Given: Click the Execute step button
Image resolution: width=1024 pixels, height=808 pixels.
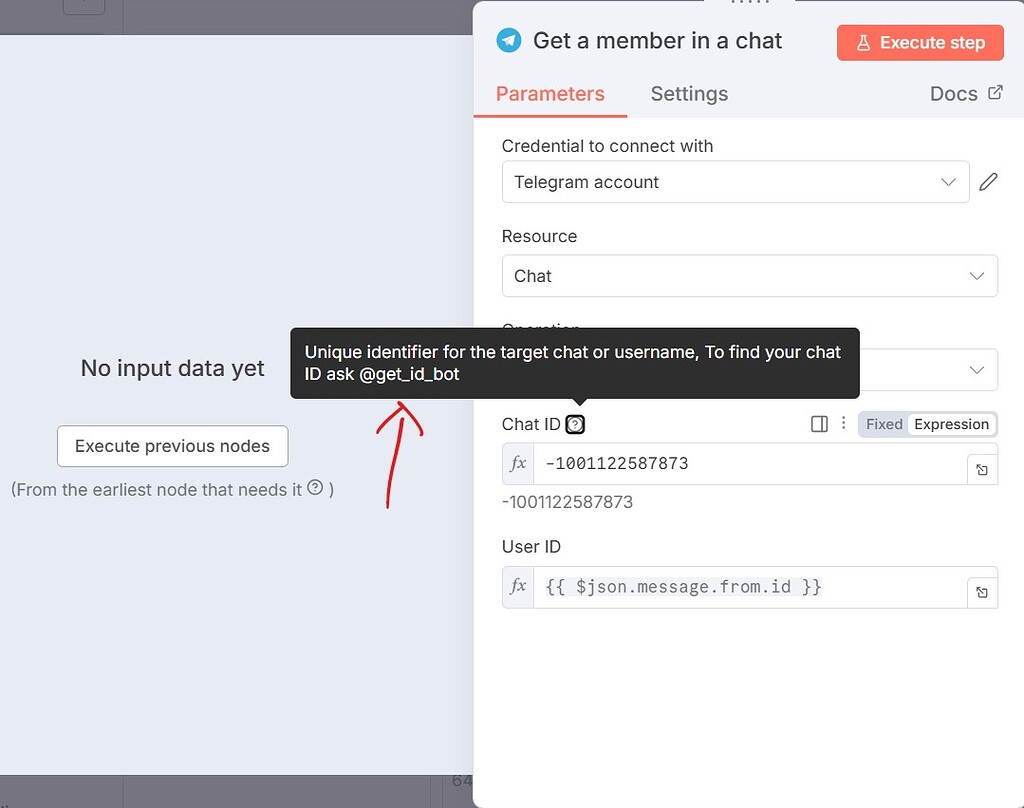Looking at the screenshot, I should tap(919, 42).
